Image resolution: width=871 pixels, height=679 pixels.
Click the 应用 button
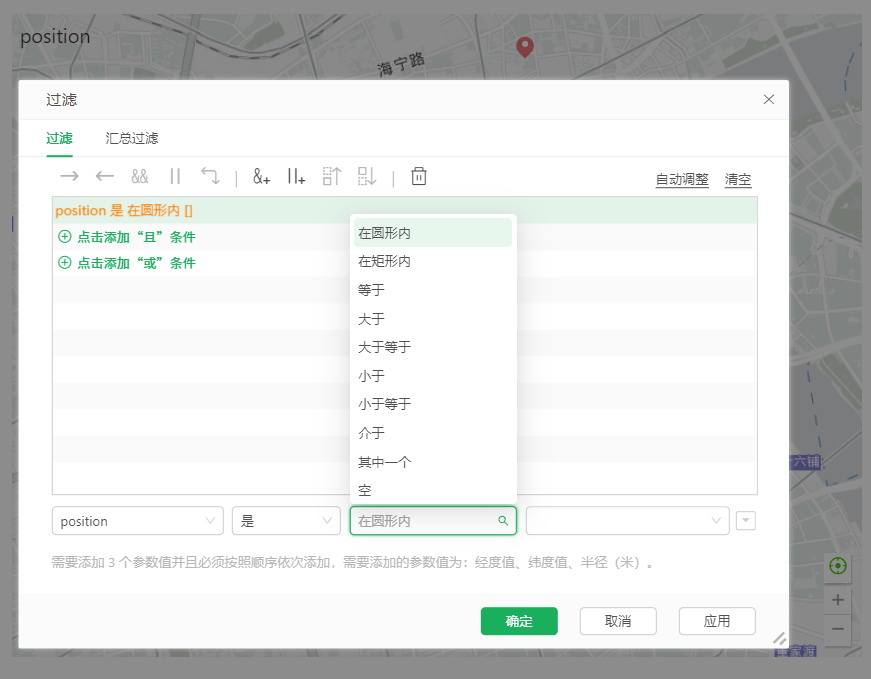[x=717, y=621]
